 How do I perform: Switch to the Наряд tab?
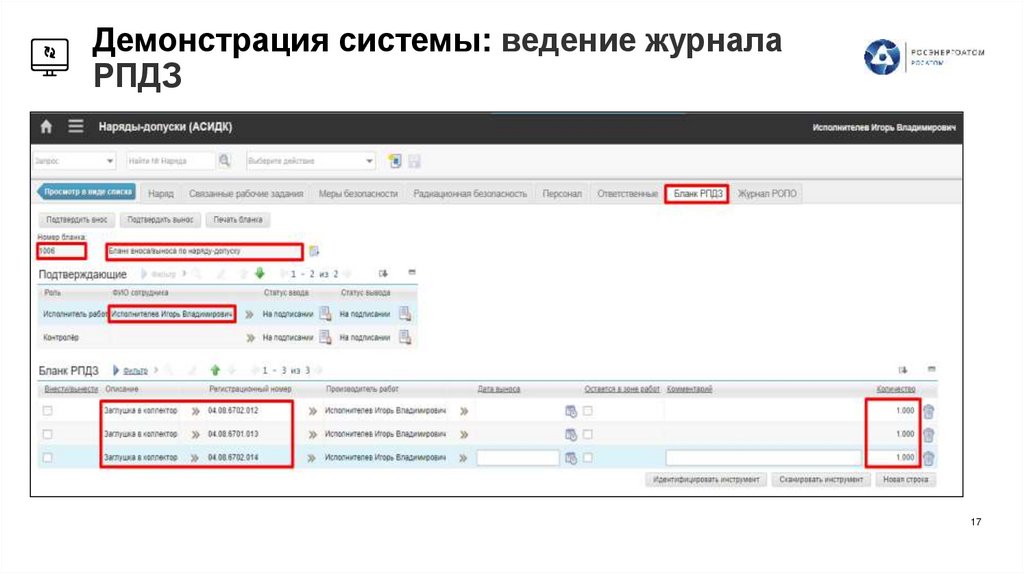pyautogui.click(x=161, y=193)
